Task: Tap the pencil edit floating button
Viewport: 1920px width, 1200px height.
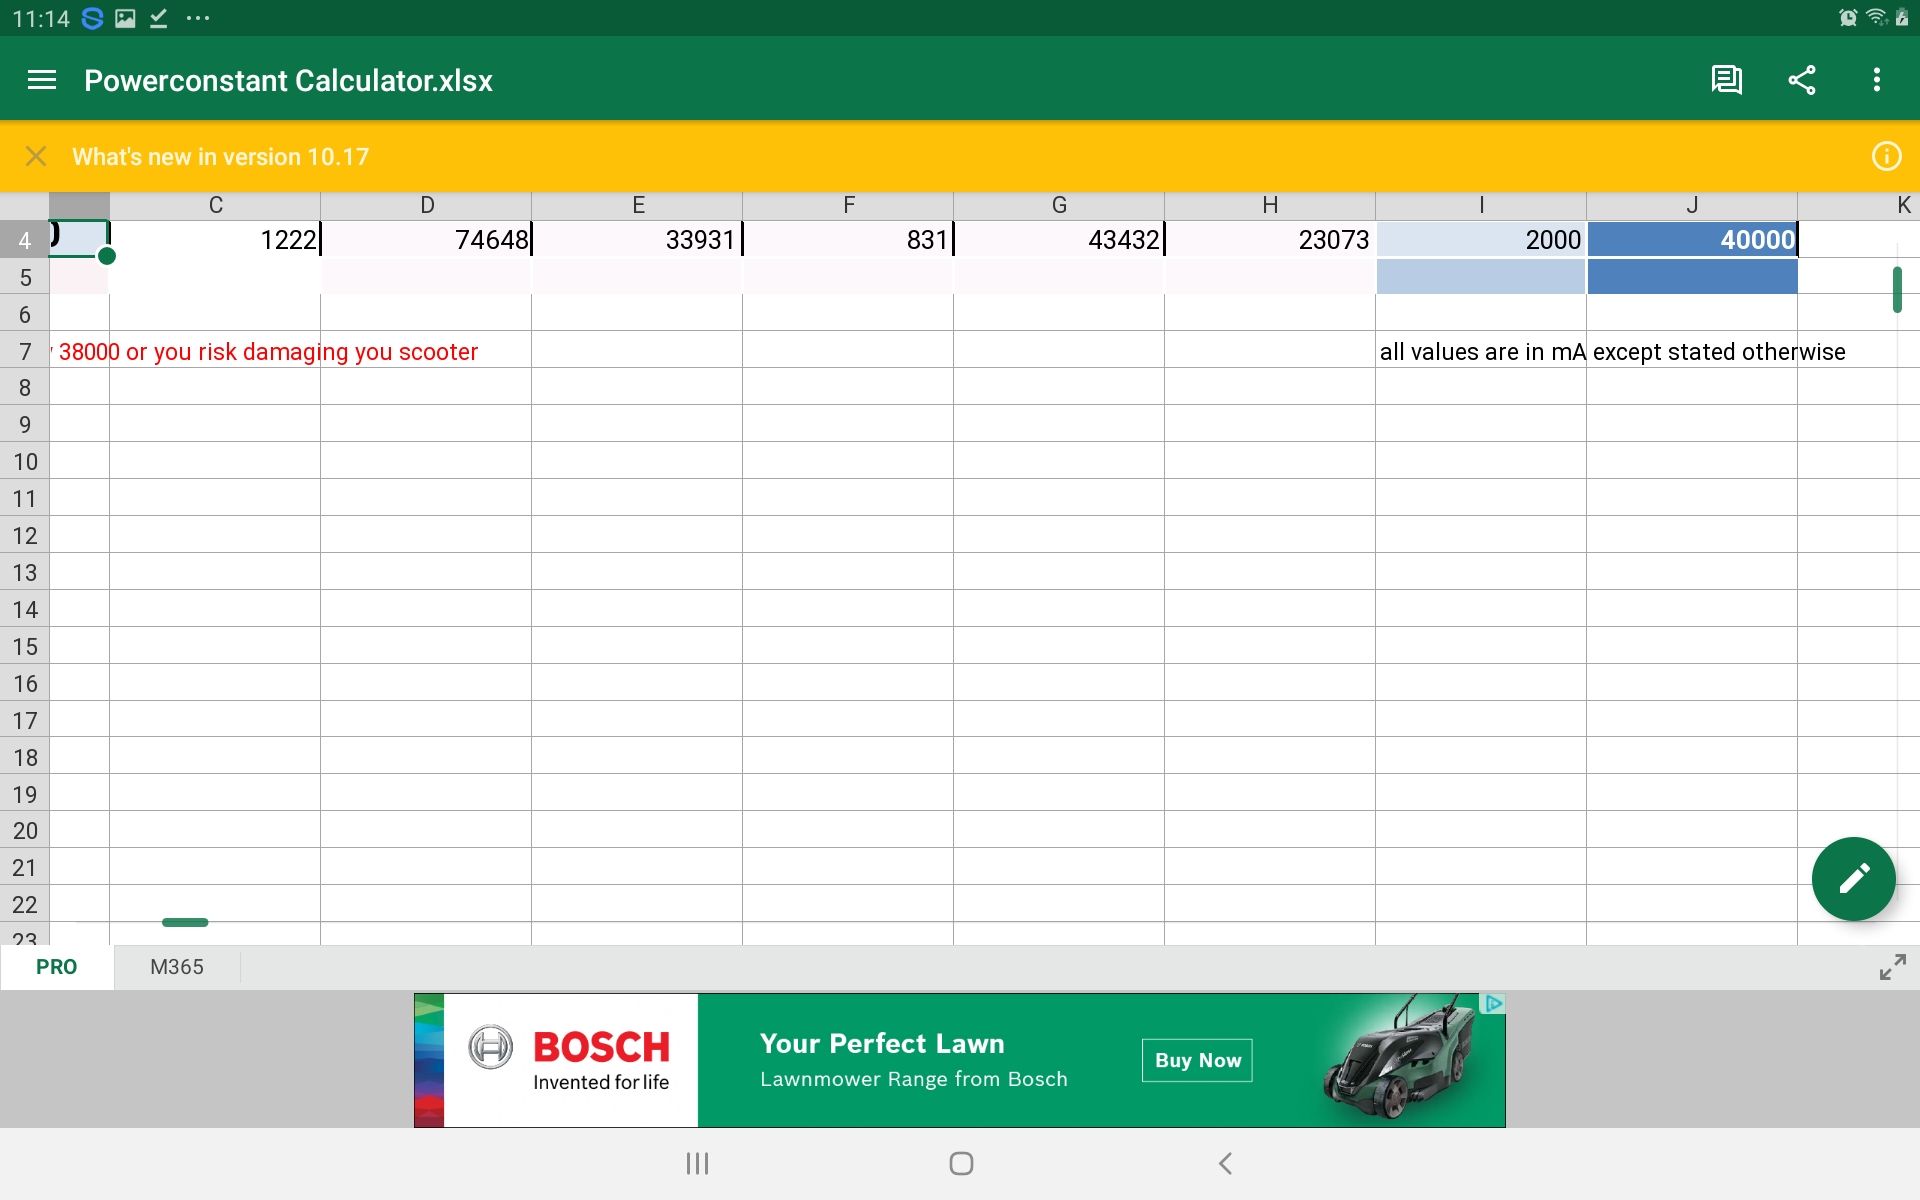Action: (x=1853, y=879)
